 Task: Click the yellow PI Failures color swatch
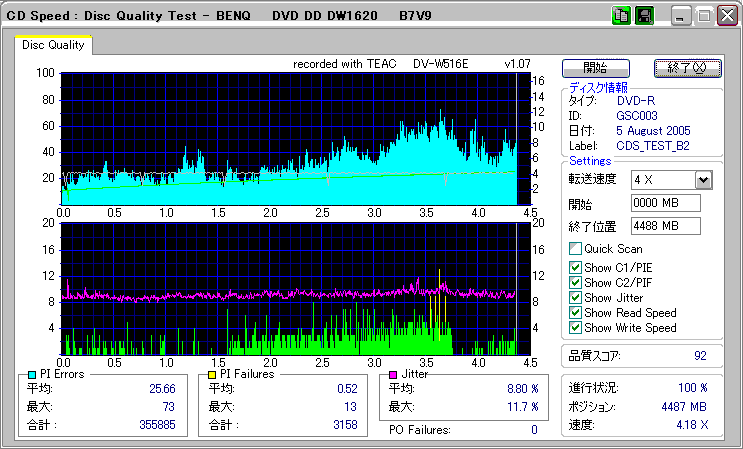pos(211,374)
